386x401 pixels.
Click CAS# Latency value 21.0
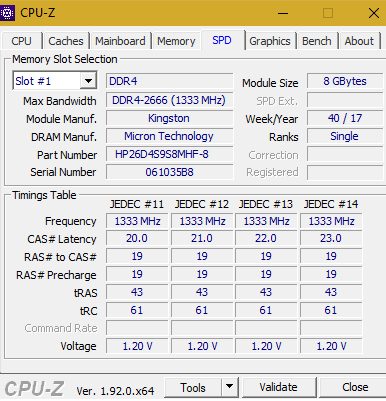coord(202,239)
